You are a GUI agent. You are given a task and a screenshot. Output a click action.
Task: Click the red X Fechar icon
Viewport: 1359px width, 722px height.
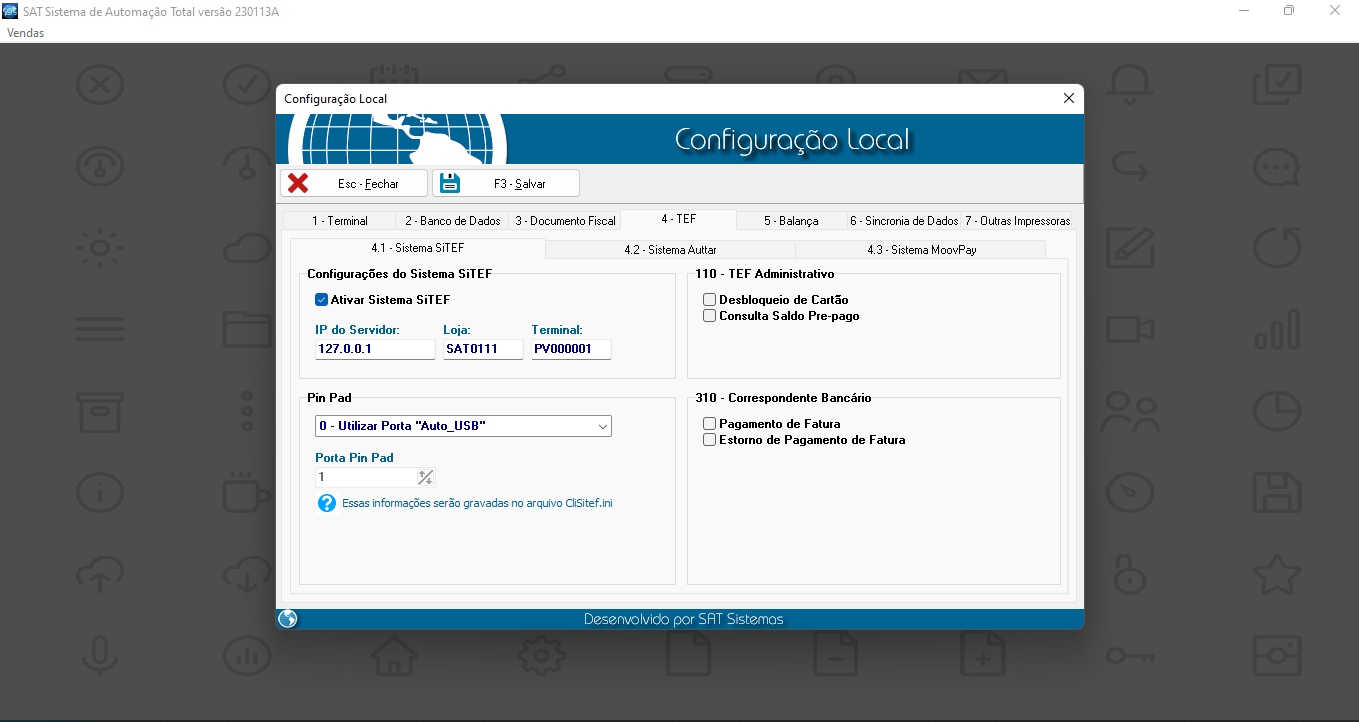point(298,183)
